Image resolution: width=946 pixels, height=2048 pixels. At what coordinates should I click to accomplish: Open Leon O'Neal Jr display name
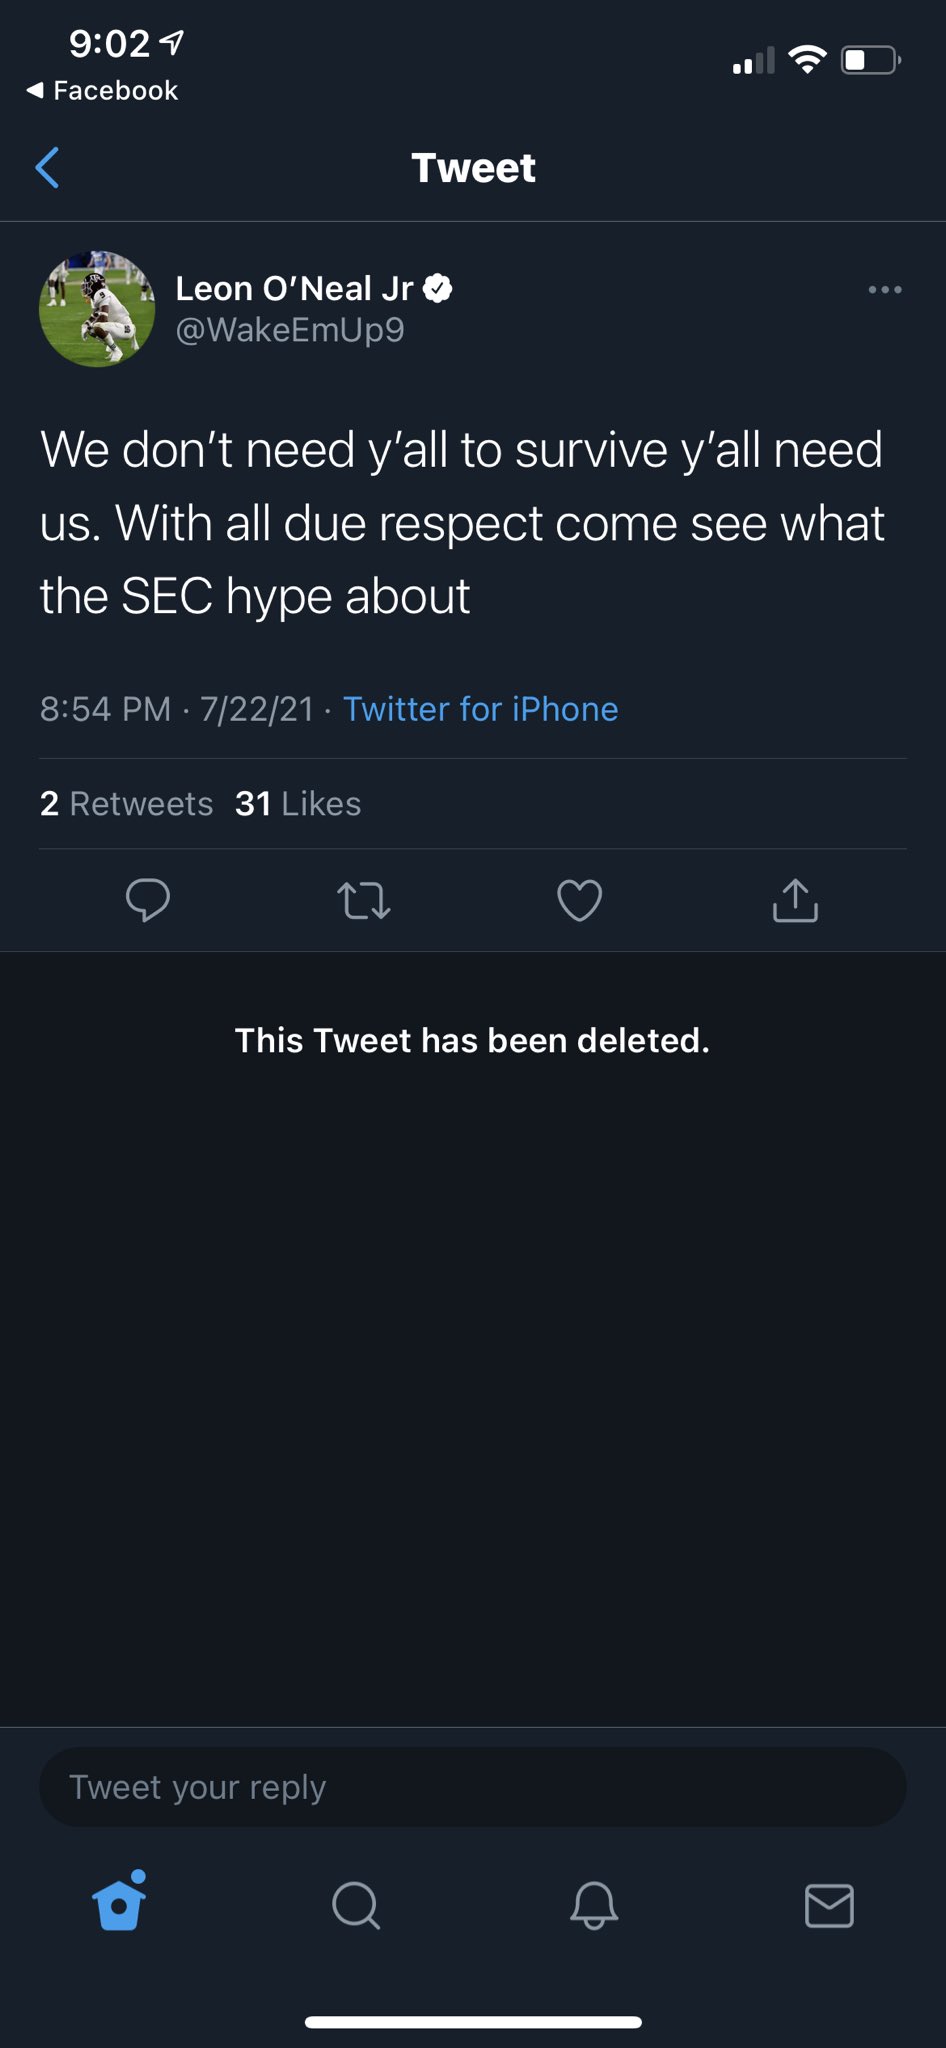click(294, 289)
